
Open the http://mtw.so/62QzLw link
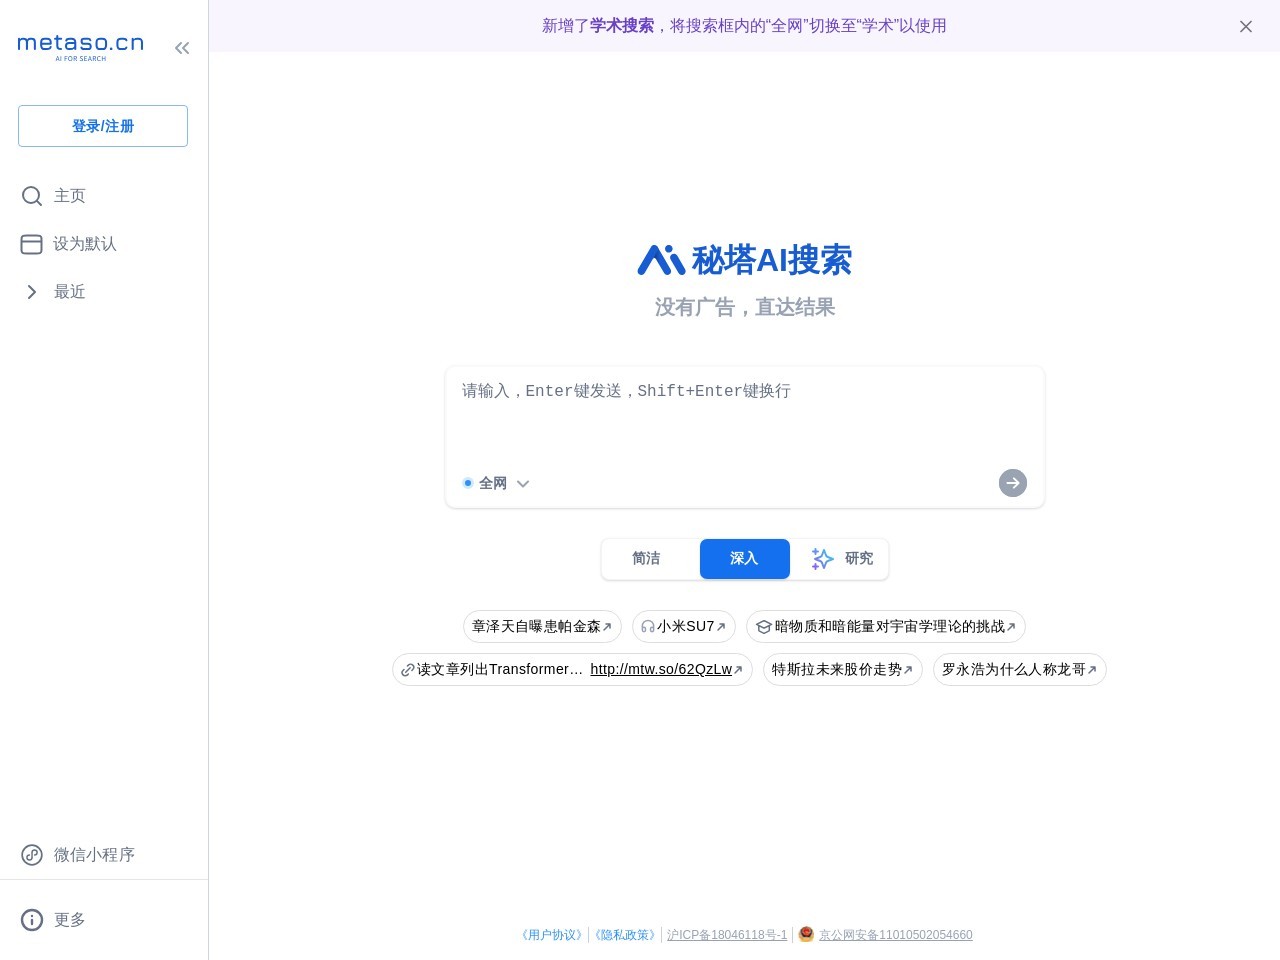pos(661,670)
